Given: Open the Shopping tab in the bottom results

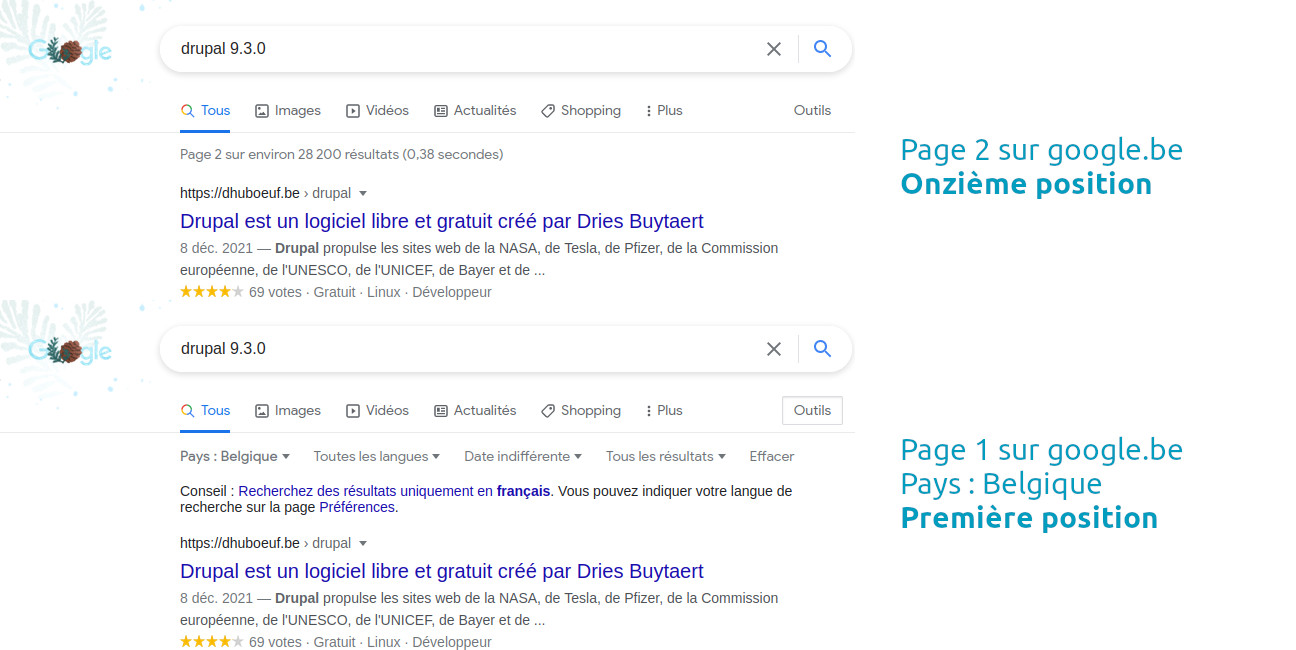Looking at the screenshot, I should (581, 411).
